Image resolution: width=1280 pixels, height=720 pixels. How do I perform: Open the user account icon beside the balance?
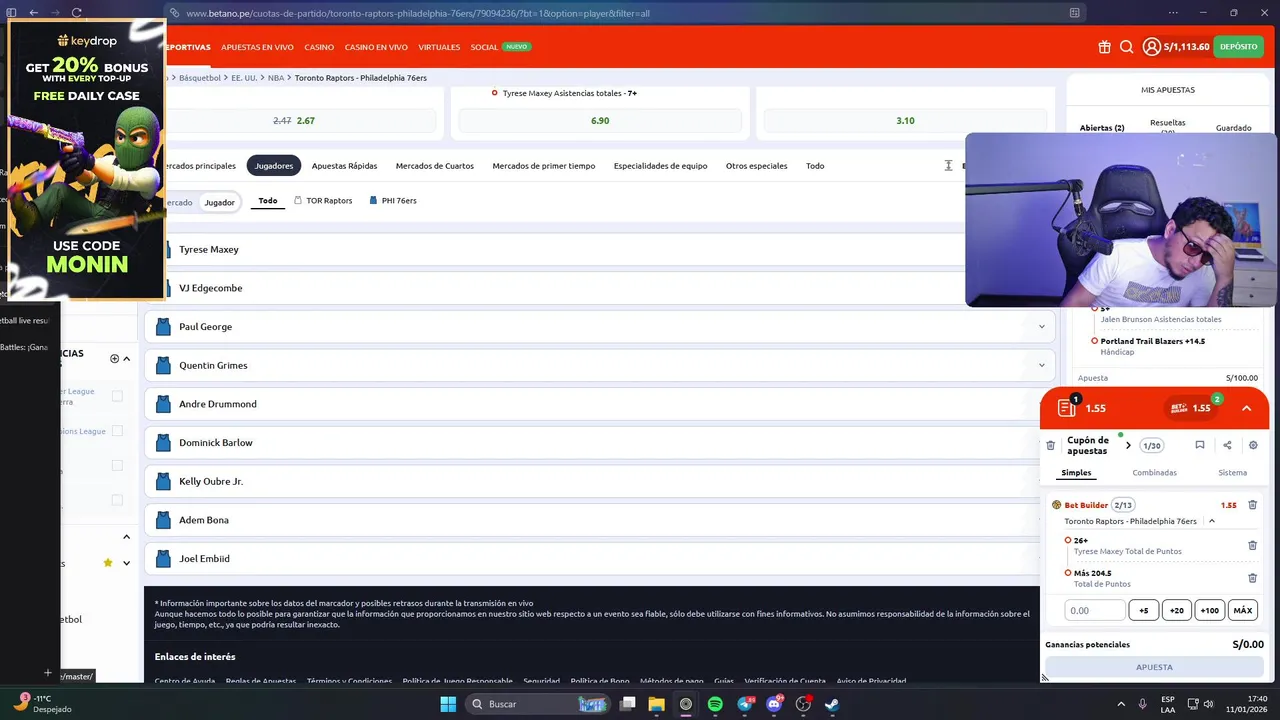point(1151,47)
